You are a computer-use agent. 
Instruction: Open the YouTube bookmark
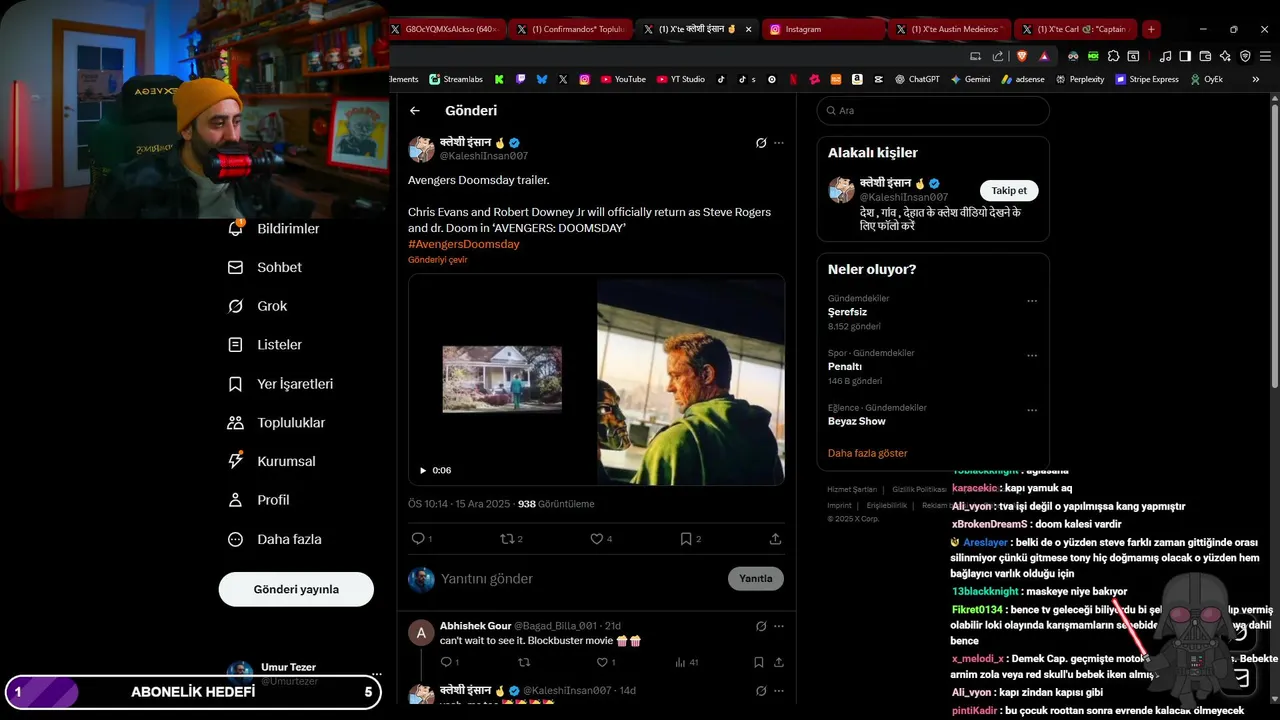pos(623,79)
